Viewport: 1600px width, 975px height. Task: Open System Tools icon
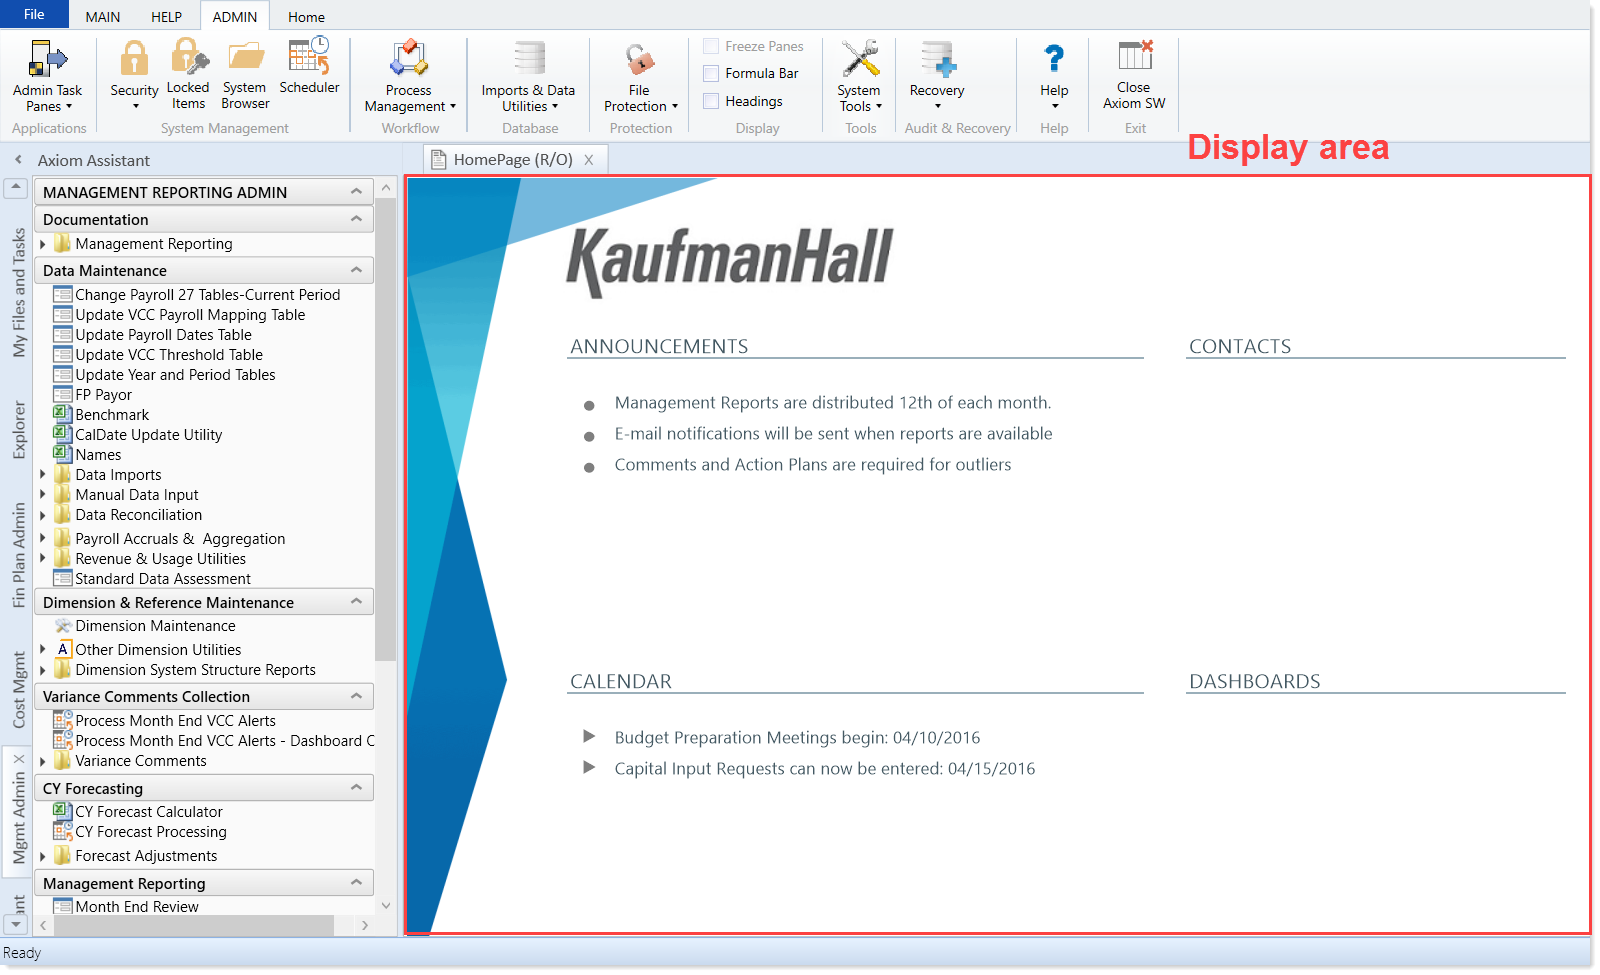pyautogui.click(x=860, y=59)
